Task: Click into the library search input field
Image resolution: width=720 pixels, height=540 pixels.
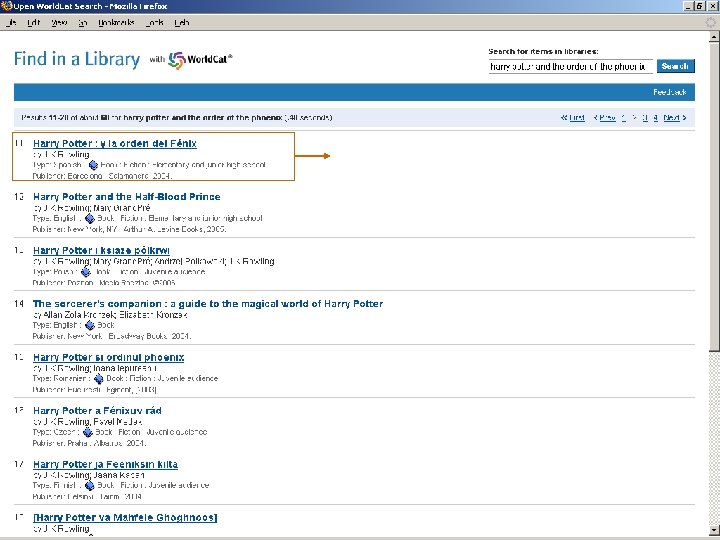Action: click(570, 67)
